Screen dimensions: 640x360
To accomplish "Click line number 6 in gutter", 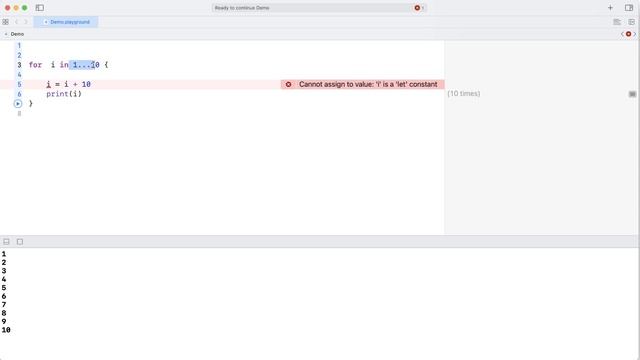I will tap(19, 94).
